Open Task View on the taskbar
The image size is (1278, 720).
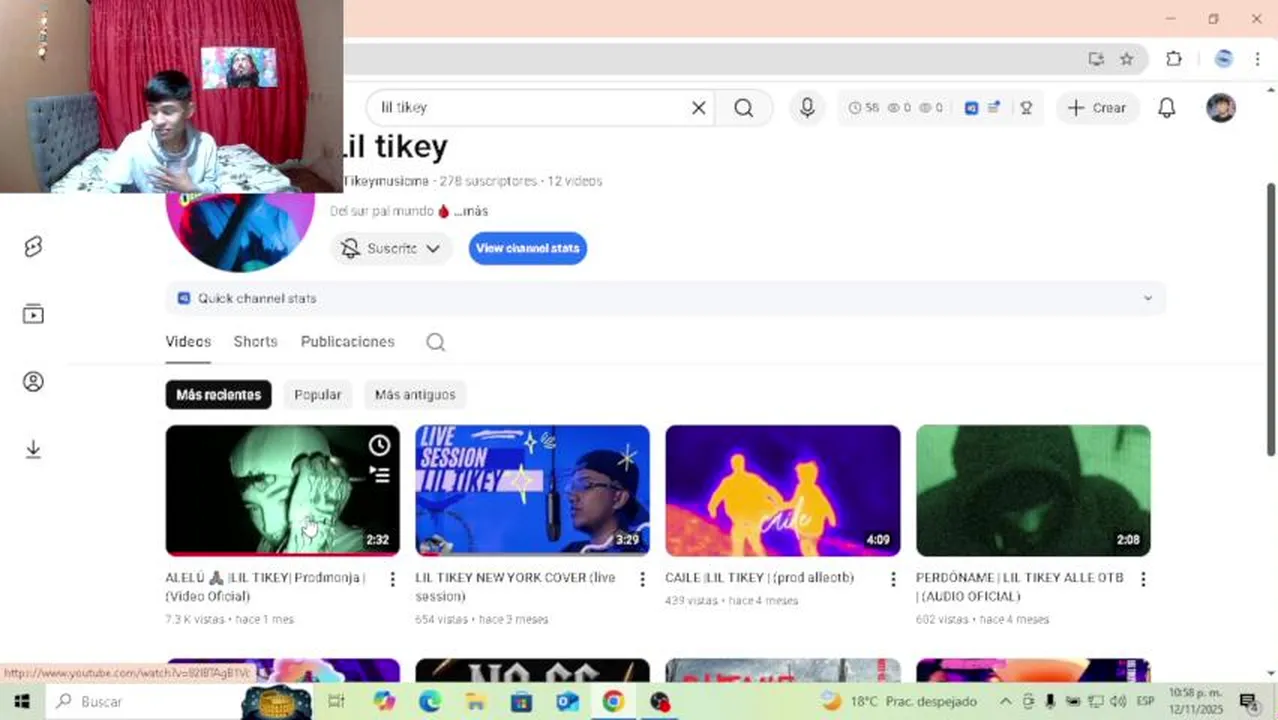(x=336, y=701)
